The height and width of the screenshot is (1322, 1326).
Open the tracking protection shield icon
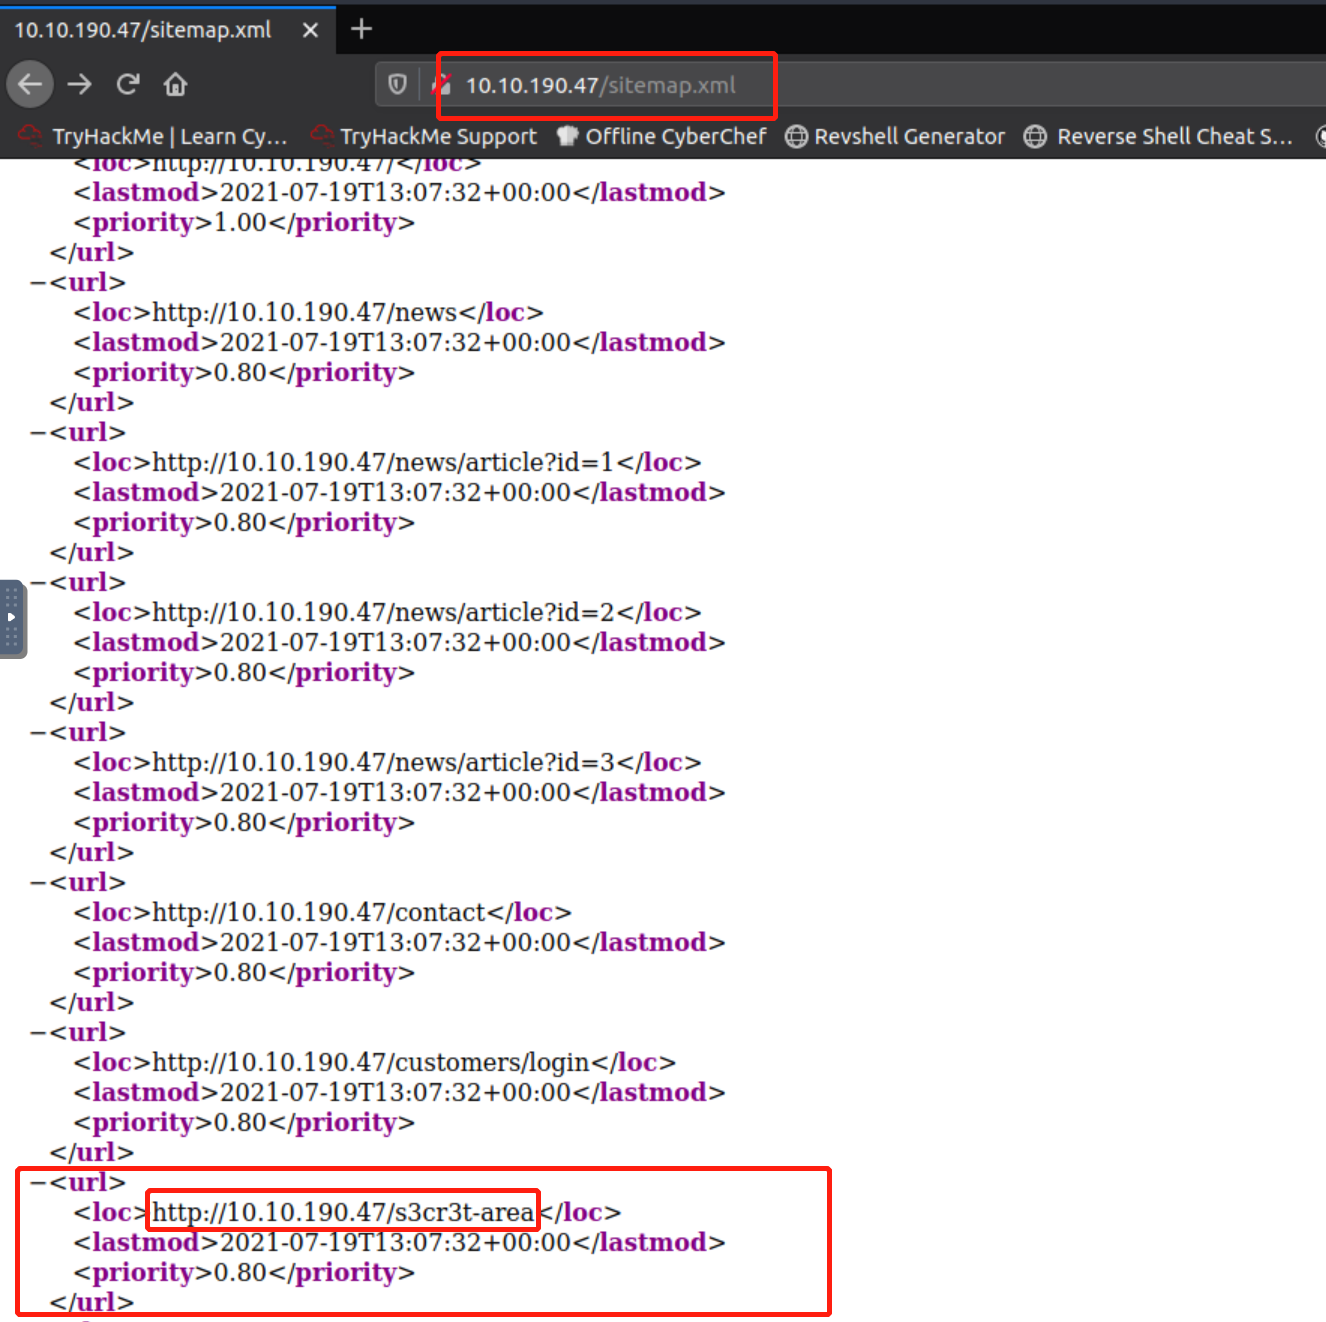(x=397, y=85)
